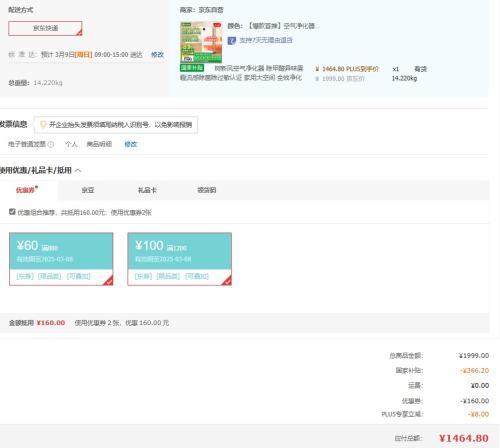Click the 运费 ¥0.00 value
The height and width of the screenshot is (448, 500).
[480, 386]
